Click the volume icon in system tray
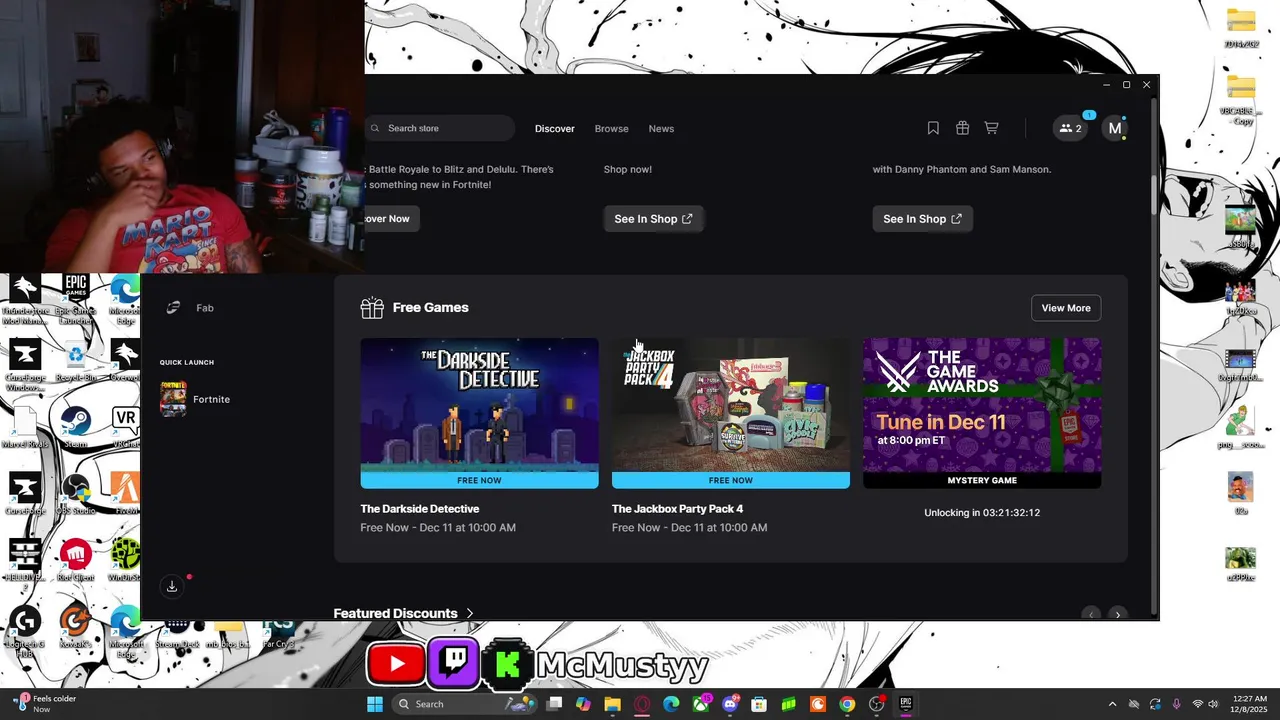Screen dimensions: 1280x720 pyautogui.click(x=1213, y=704)
